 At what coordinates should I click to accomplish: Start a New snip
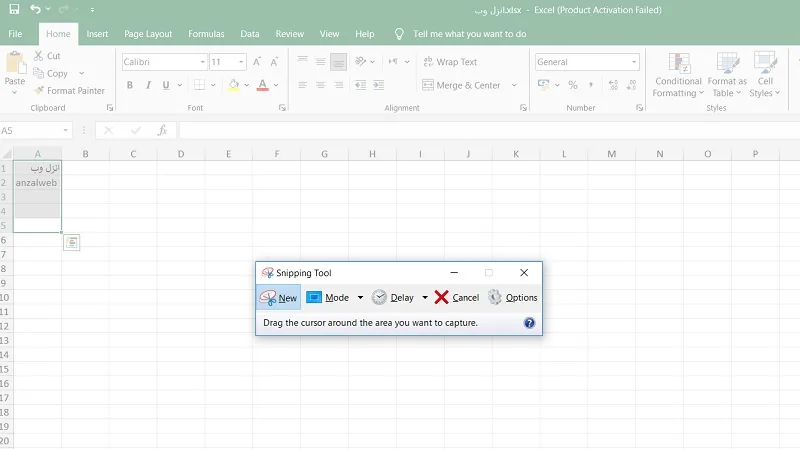(x=278, y=297)
